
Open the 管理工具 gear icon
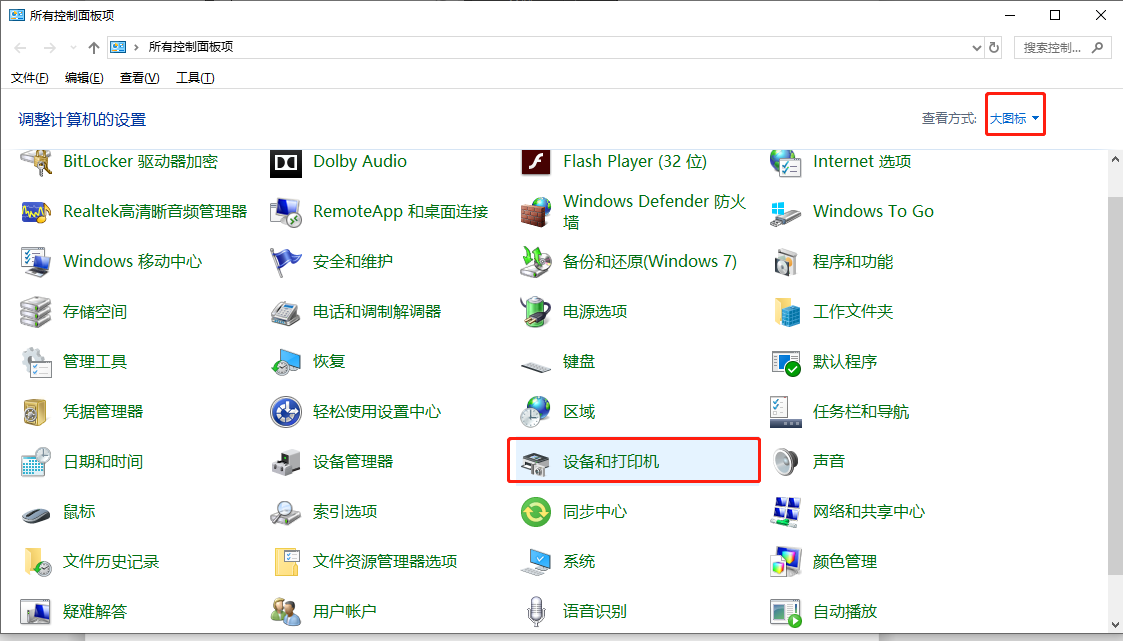[x=35, y=362]
